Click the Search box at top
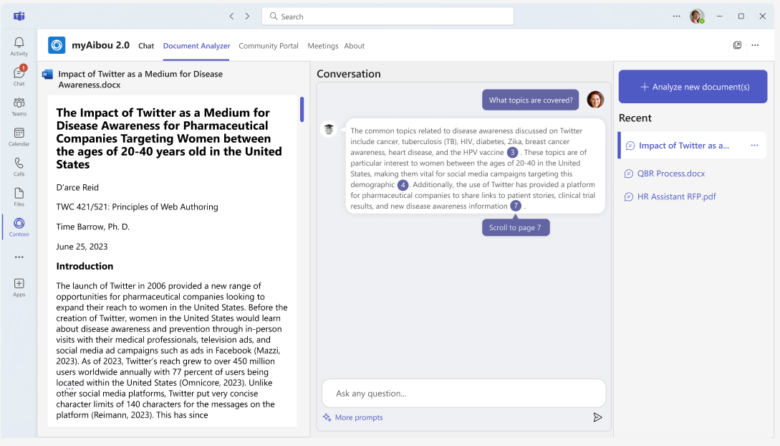The image size is (780, 446). click(388, 16)
